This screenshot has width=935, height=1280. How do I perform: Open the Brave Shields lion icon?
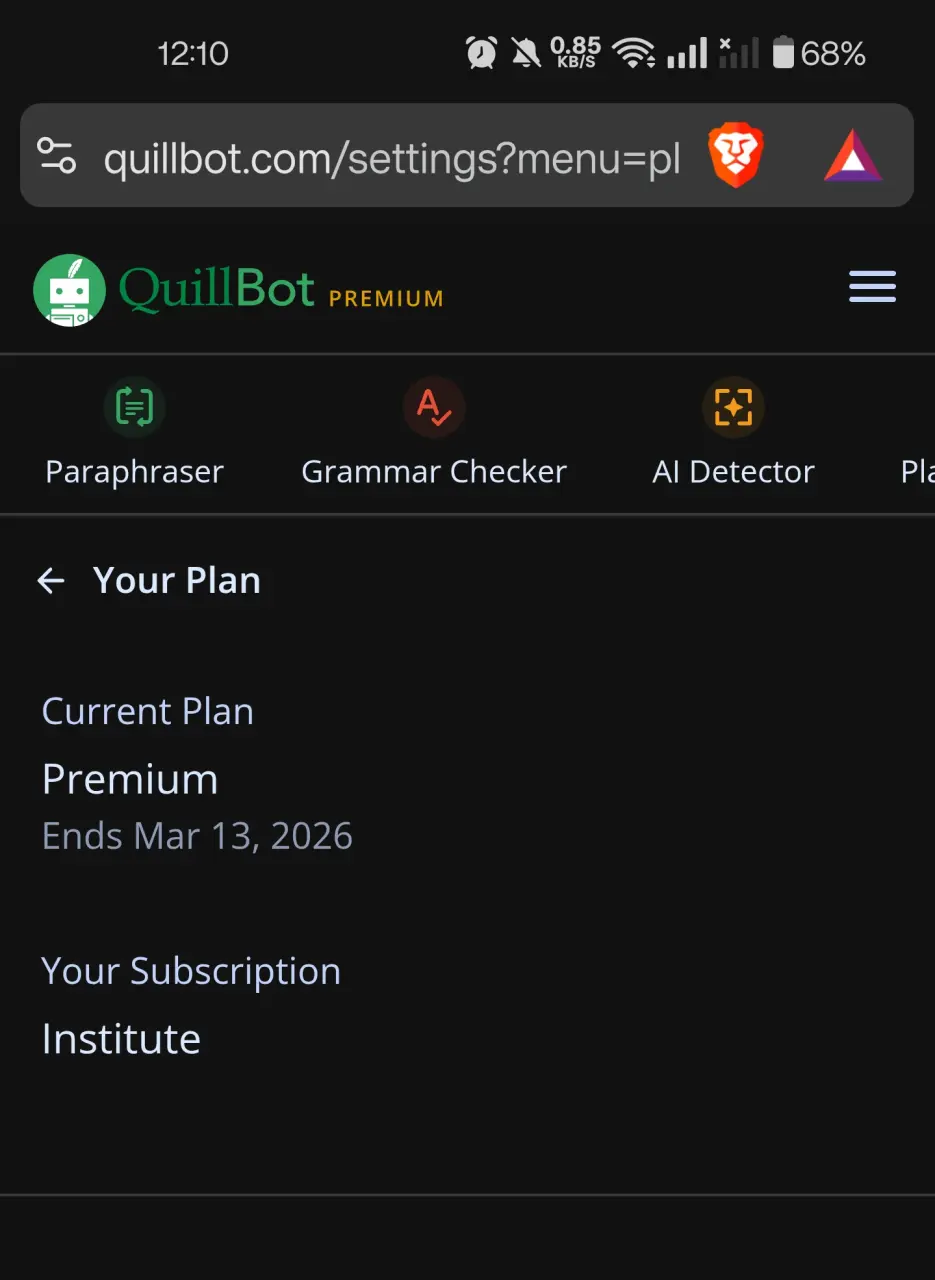point(736,156)
